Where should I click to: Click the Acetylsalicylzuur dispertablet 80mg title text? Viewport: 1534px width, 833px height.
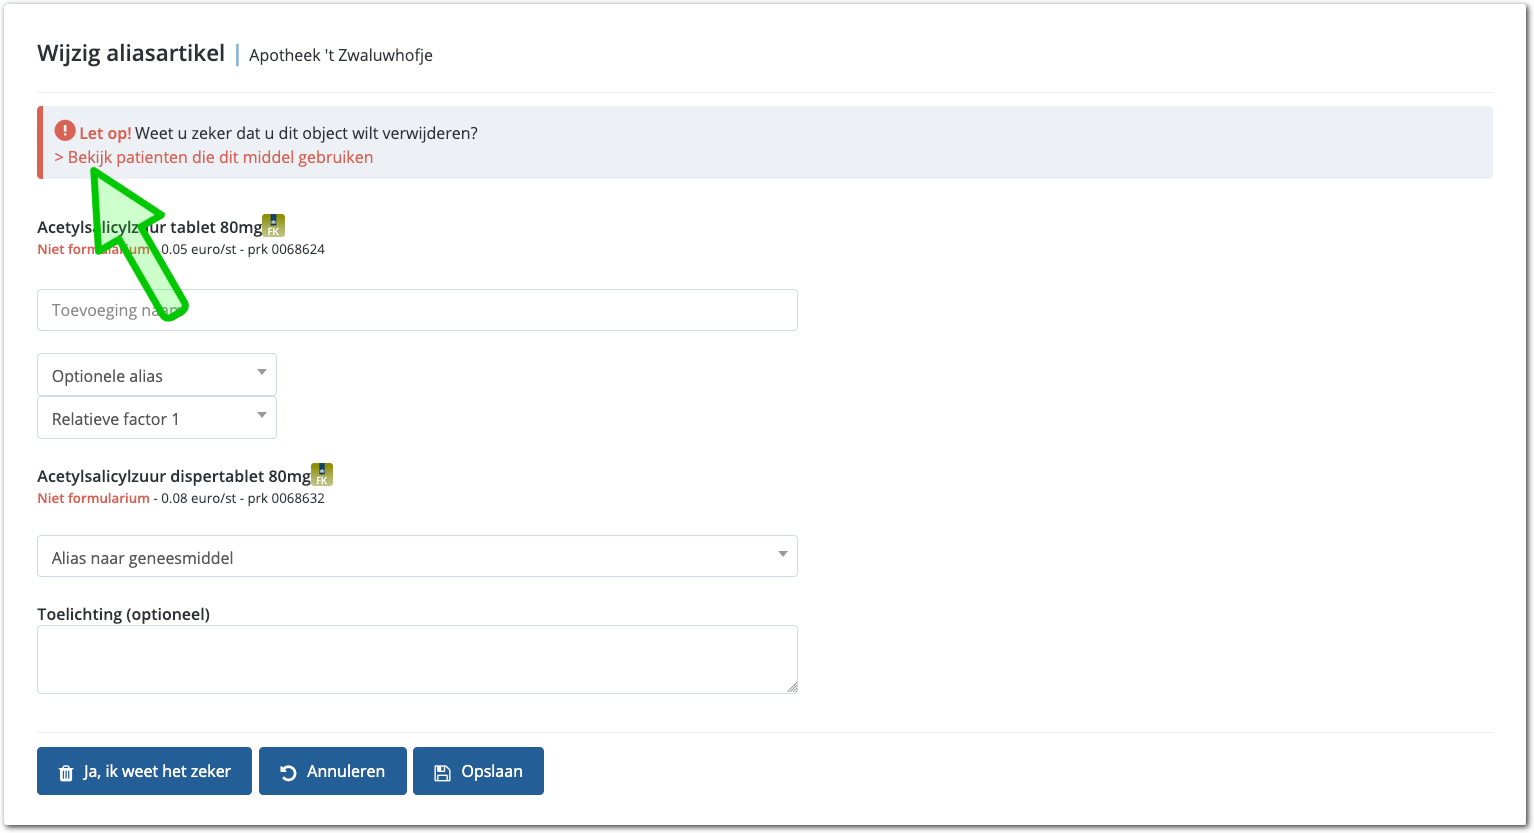tap(173, 476)
